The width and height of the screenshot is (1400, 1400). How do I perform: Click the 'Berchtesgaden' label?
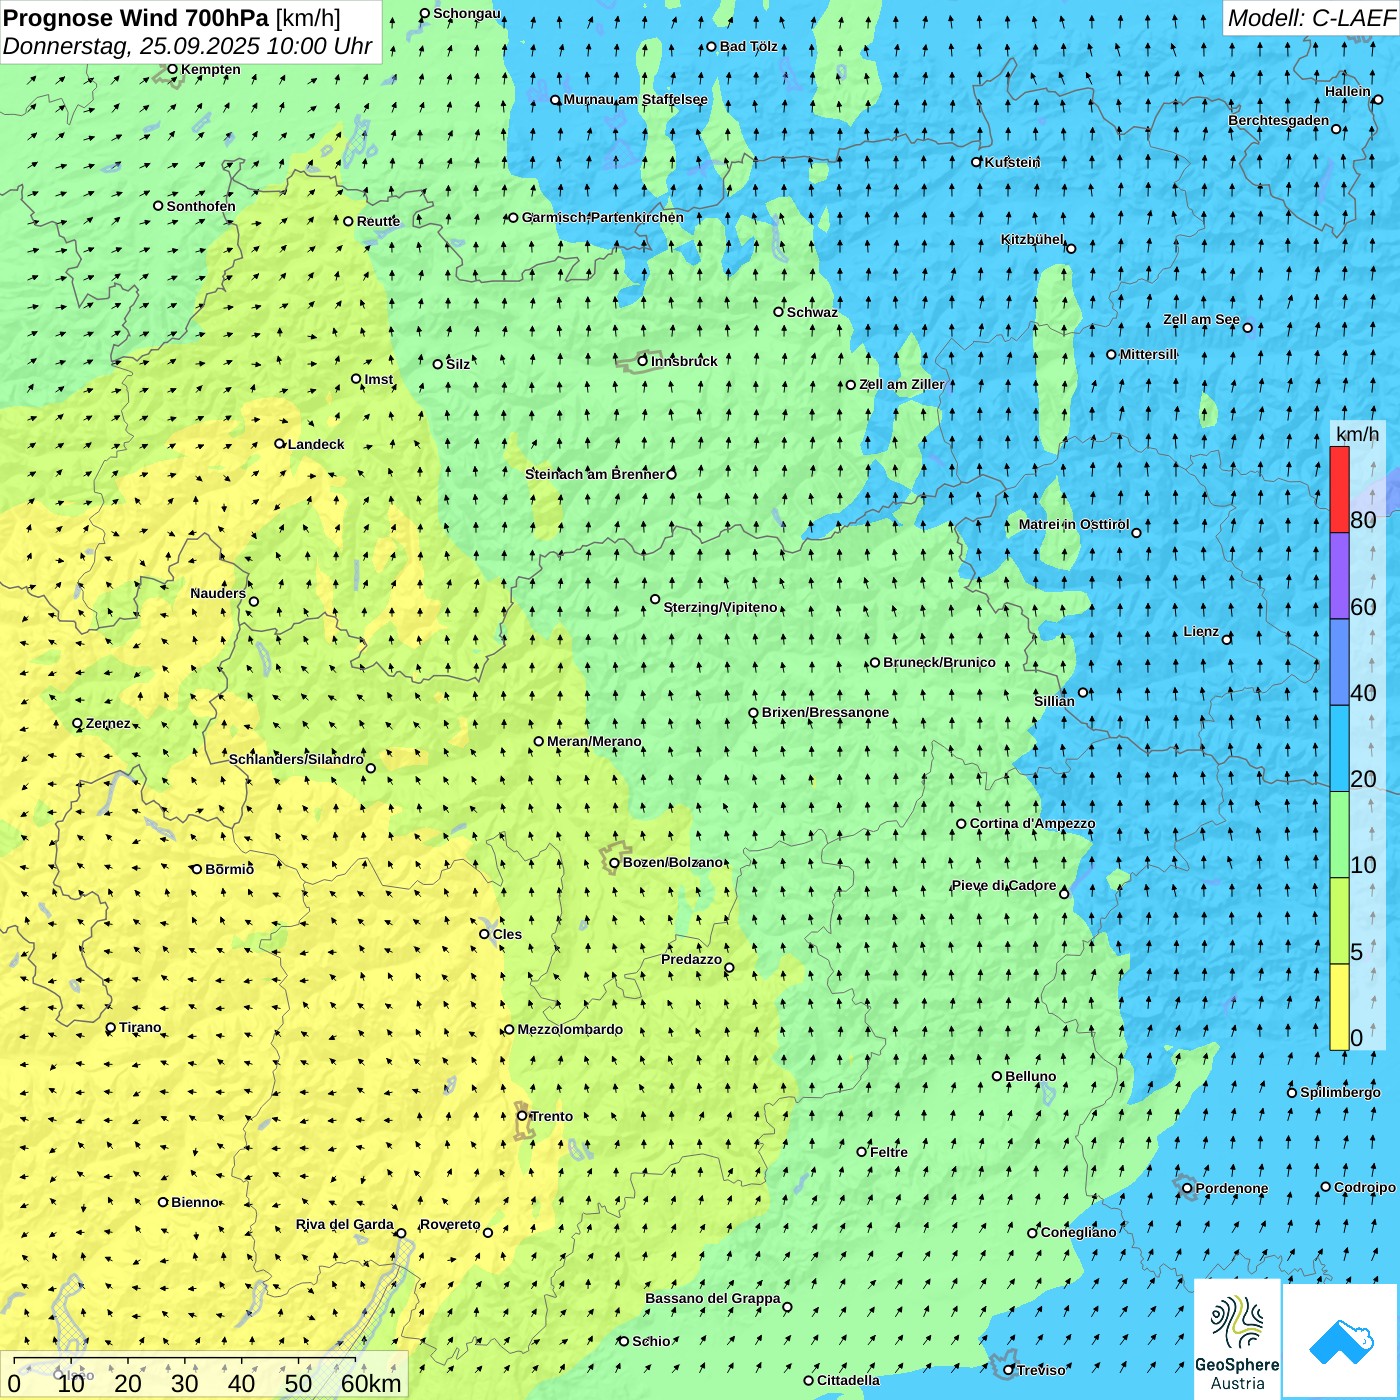pyautogui.click(x=1279, y=120)
